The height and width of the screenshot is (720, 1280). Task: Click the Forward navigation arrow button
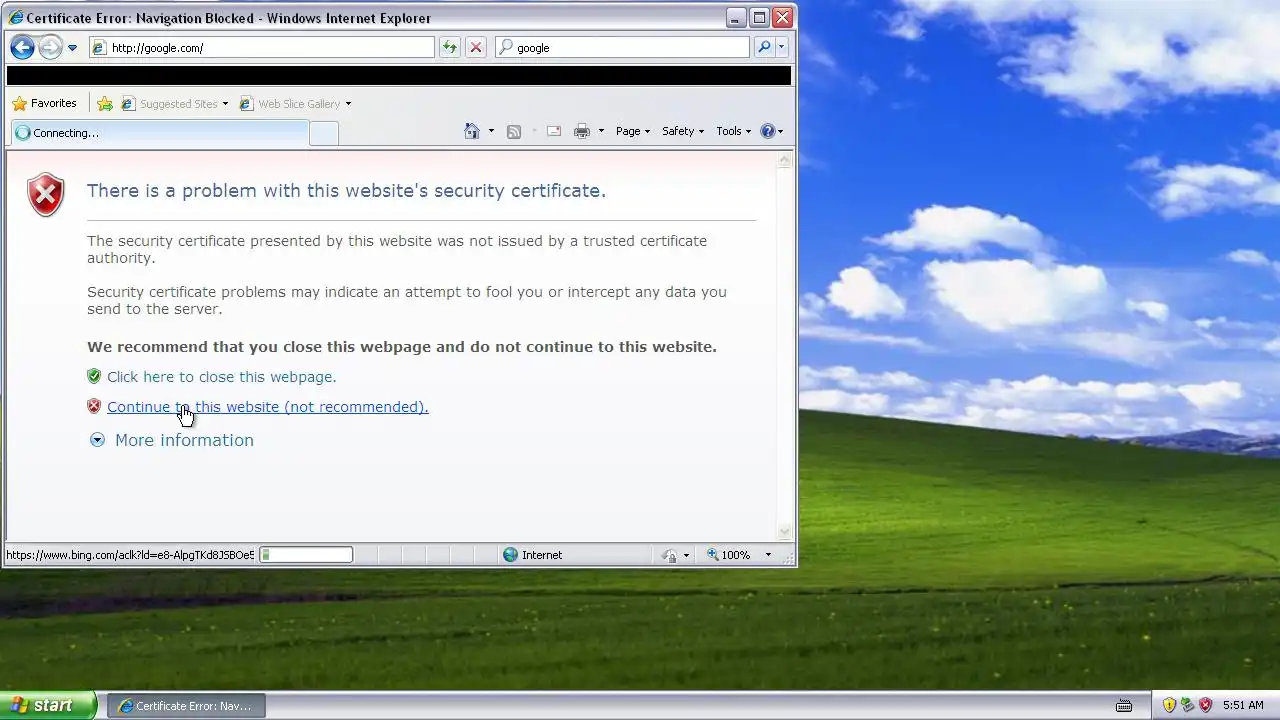[50, 47]
